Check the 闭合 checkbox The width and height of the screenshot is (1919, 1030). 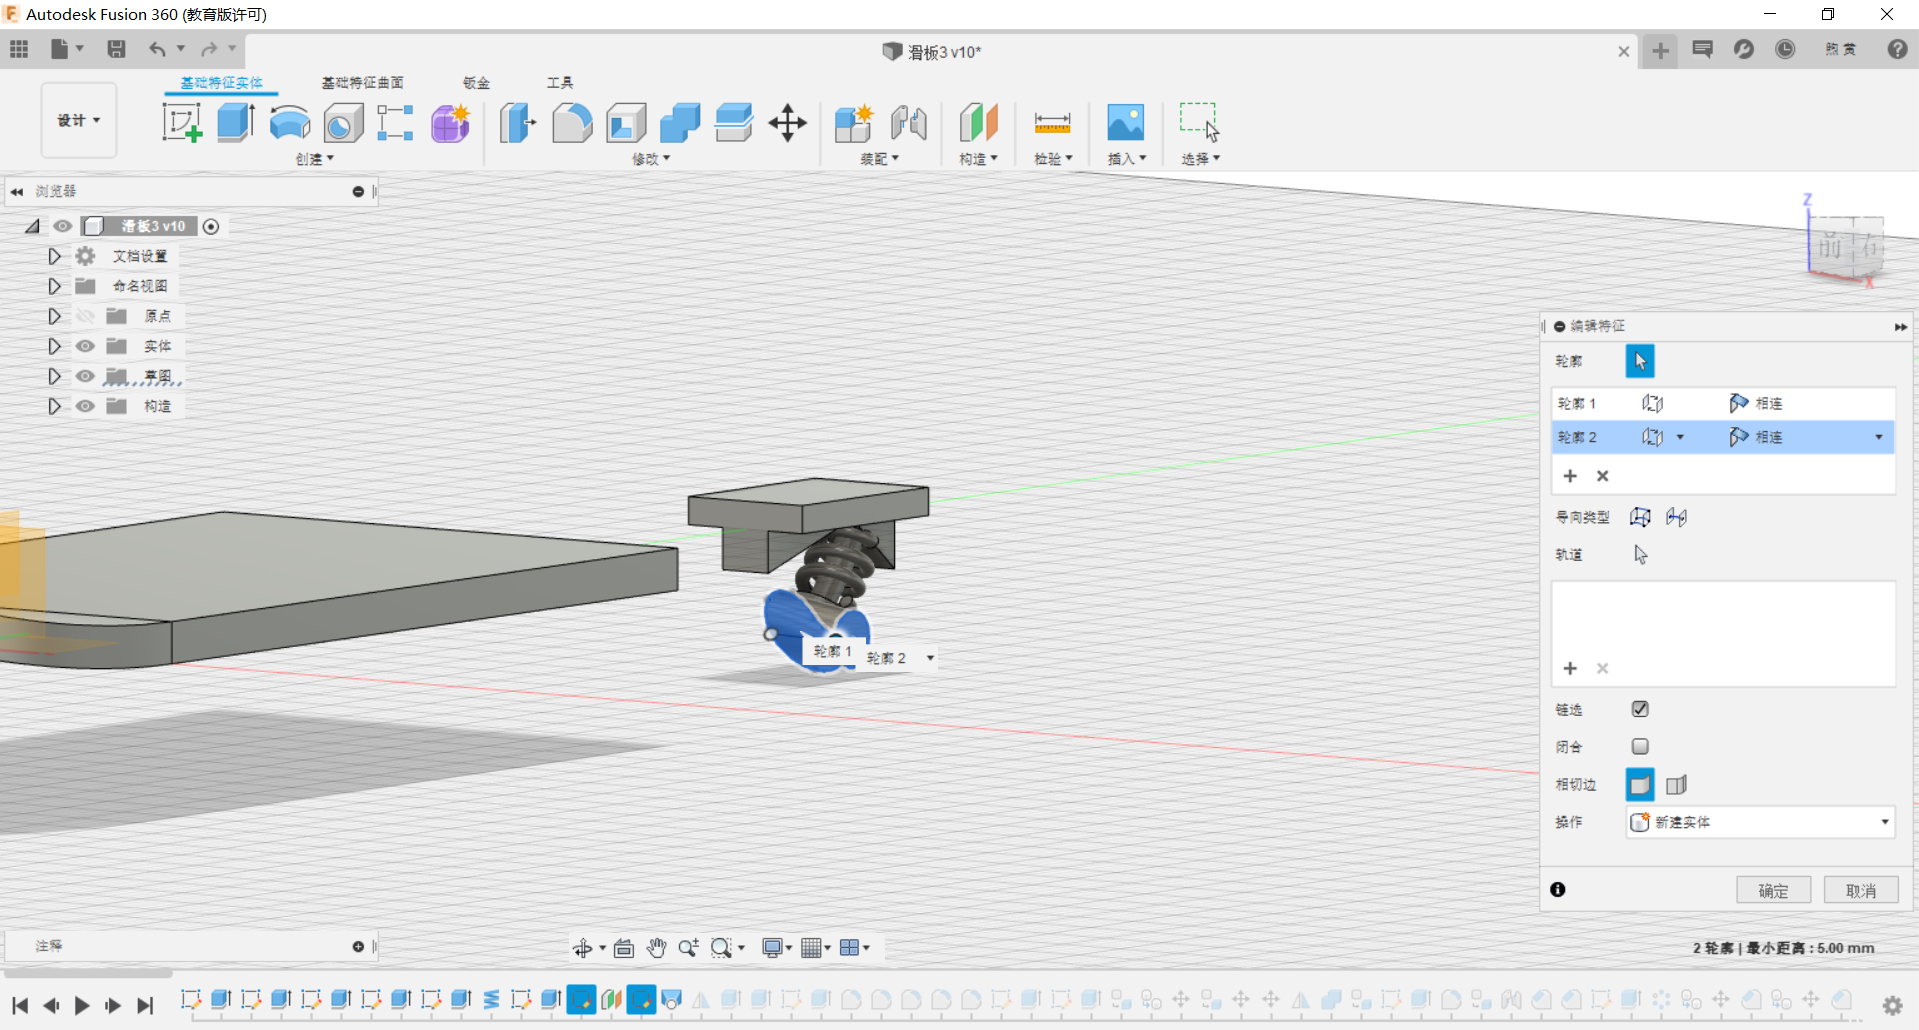[1640, 746]
